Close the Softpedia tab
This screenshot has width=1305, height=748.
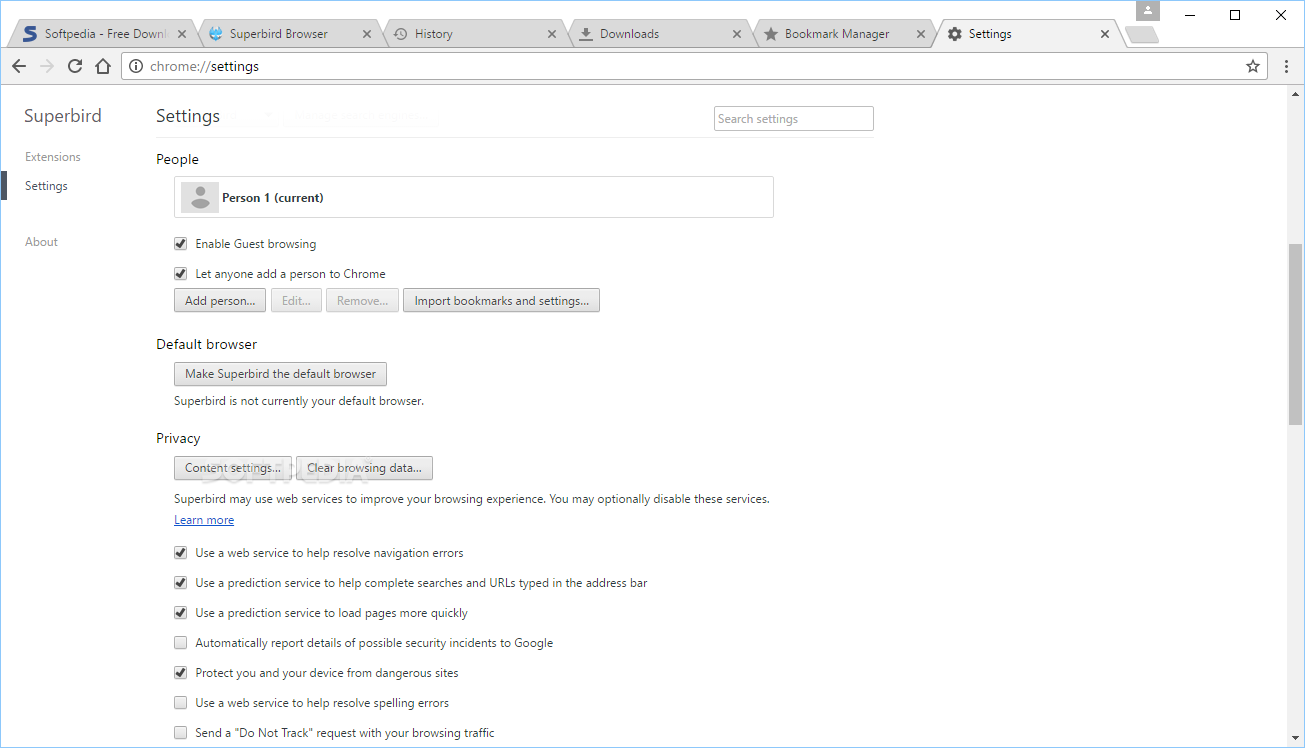(x=181, y=34)
